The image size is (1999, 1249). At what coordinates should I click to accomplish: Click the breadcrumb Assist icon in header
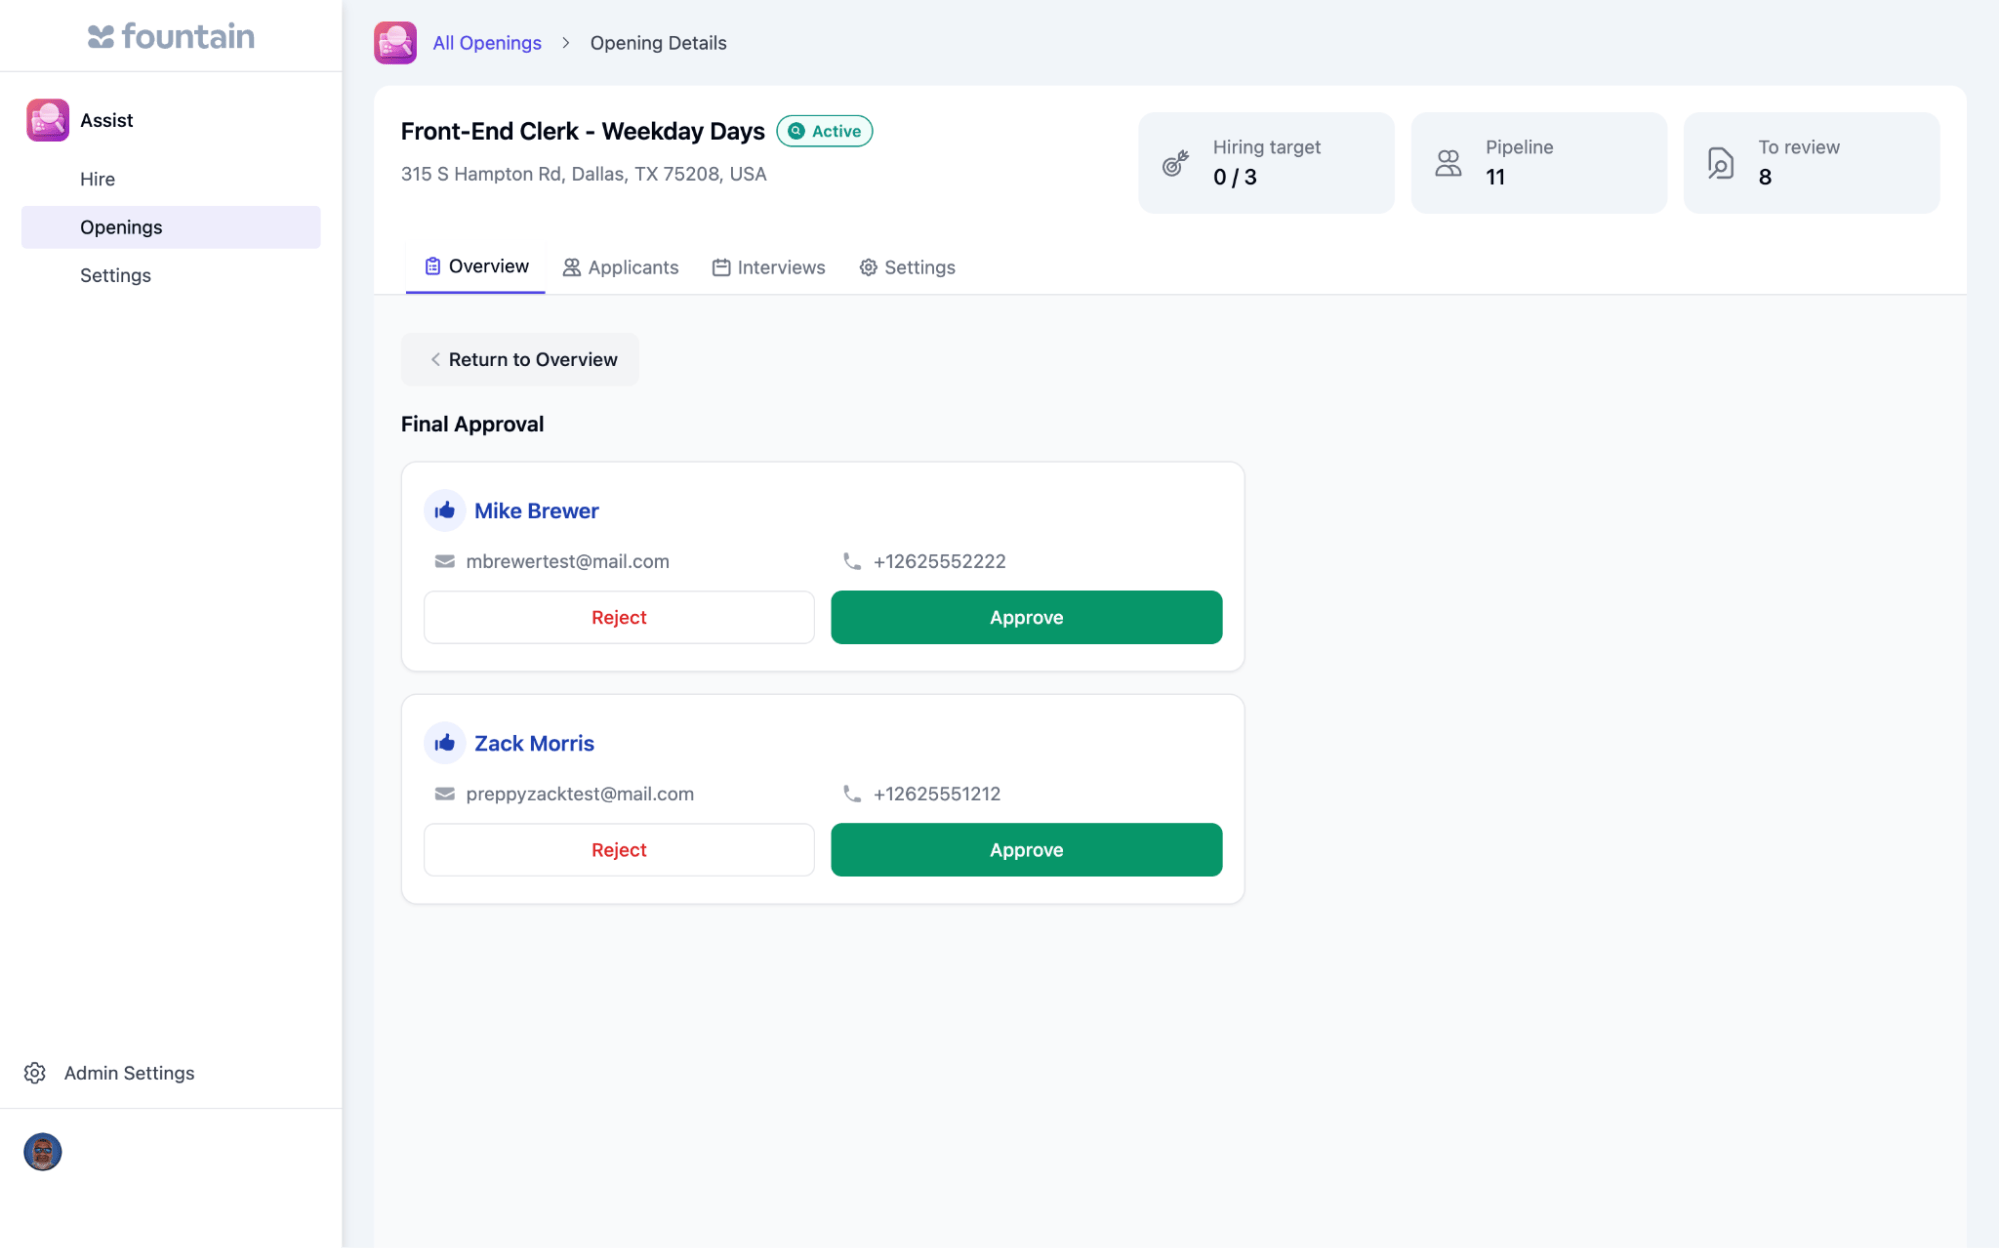click(x=395, y=43)
